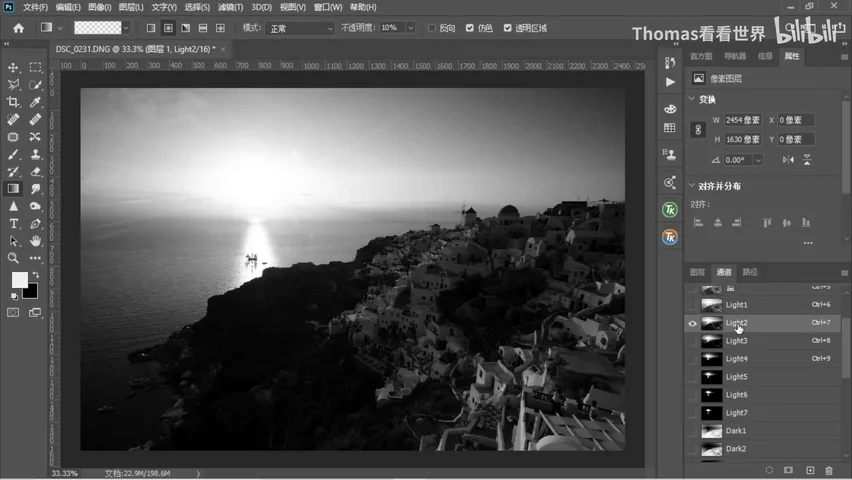The height and width of the screenshot is (480, 852).
Task: Load channel as selection
Action: point(769,470)
